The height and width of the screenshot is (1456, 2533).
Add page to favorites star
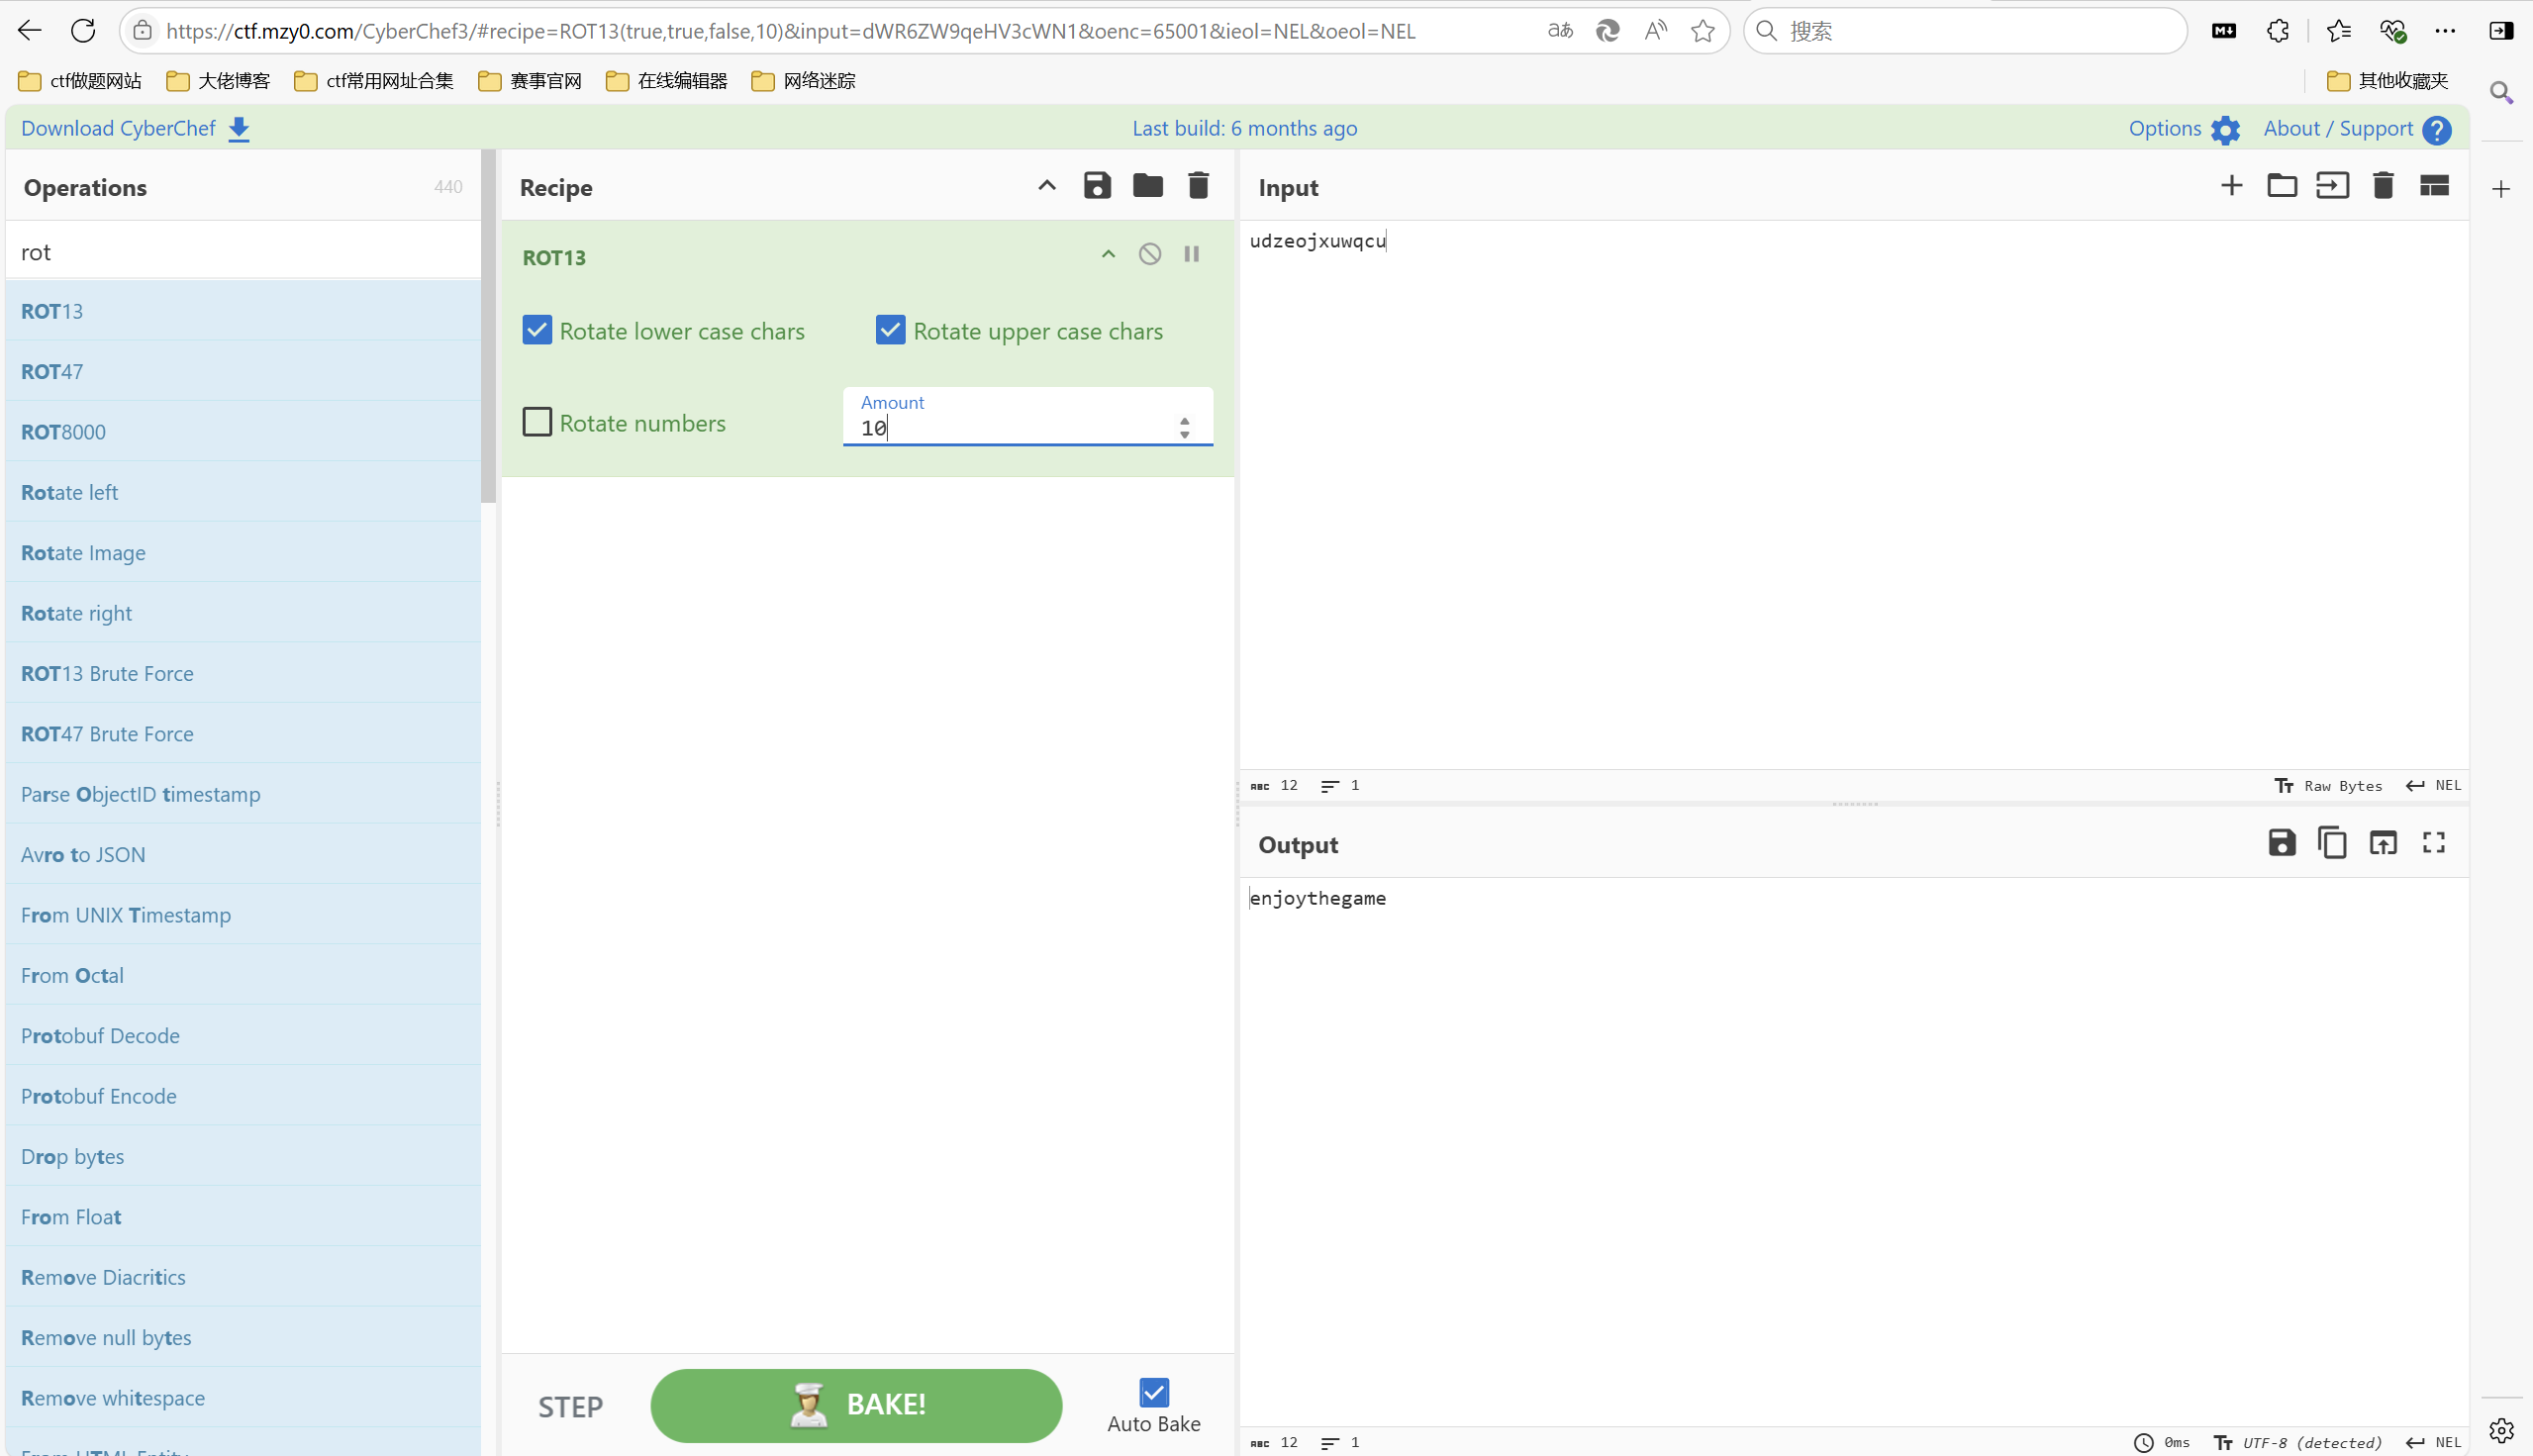pyautogui.click(x=1702, y=31)
